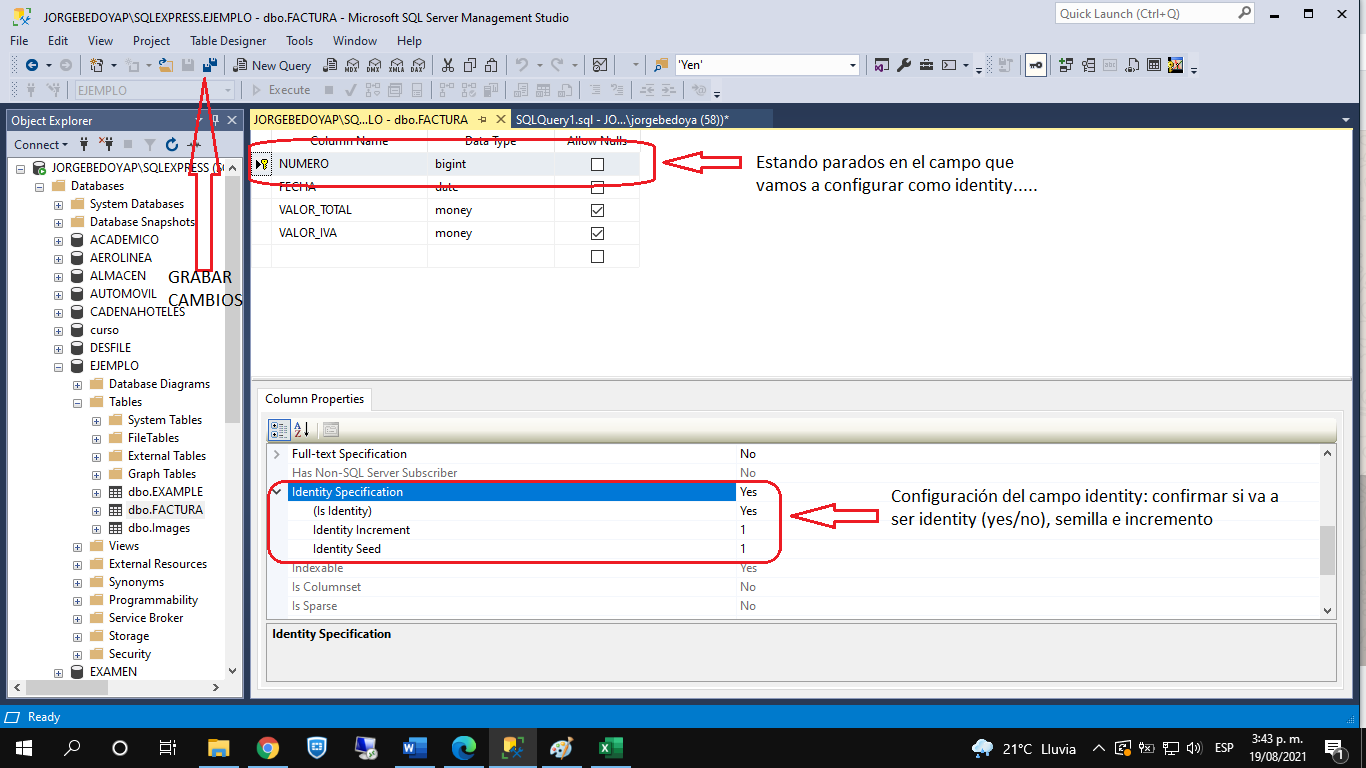
Task: Toggle the Set Primary Key icon
Action: [1037, 65]
